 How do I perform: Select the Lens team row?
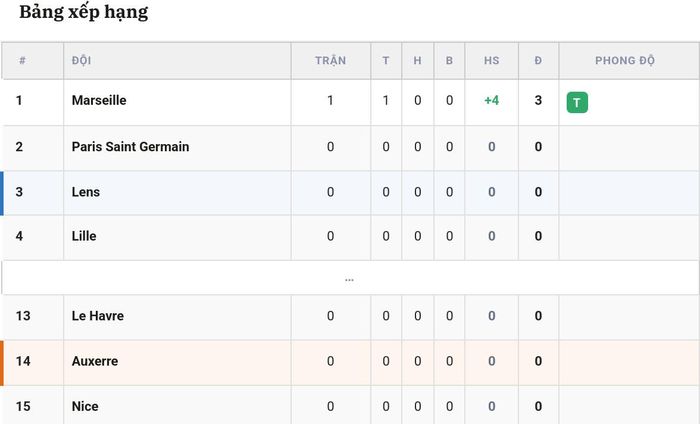tap(350, 192)
